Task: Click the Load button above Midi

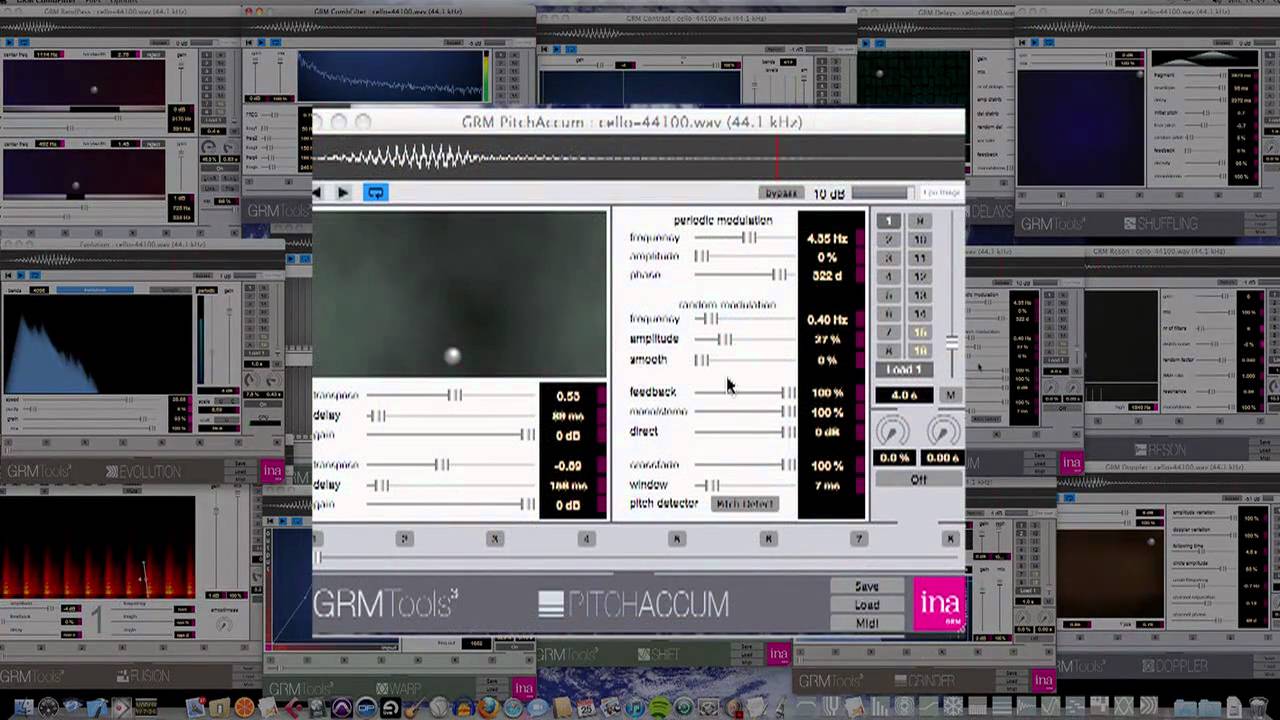Action: [x=867, y=605]
